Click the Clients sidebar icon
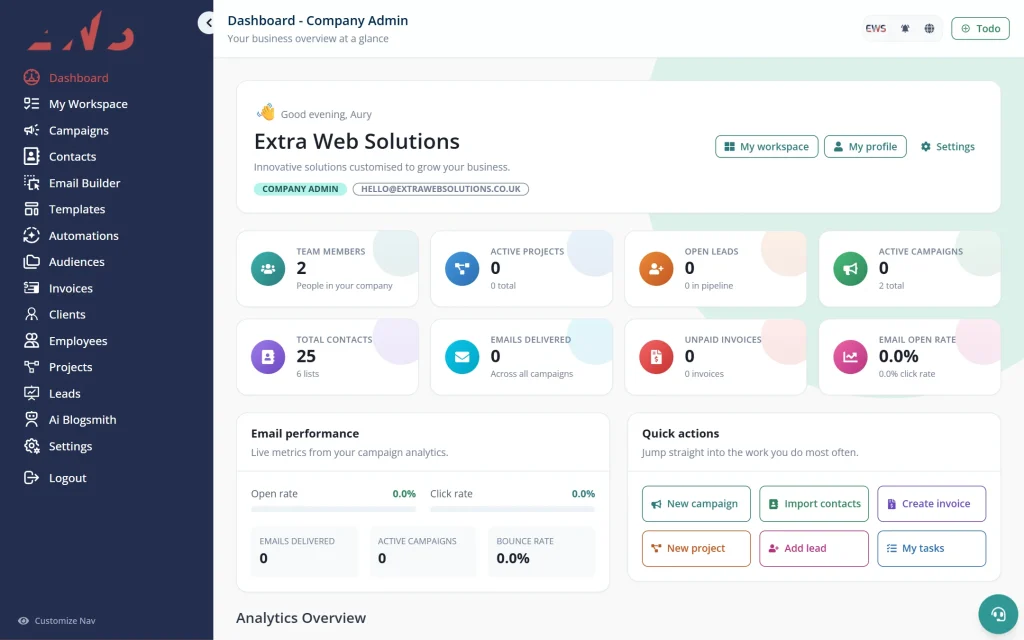The height and width of the screenshot is (640, 1024). pyautogui.click(x=31, y=314)
